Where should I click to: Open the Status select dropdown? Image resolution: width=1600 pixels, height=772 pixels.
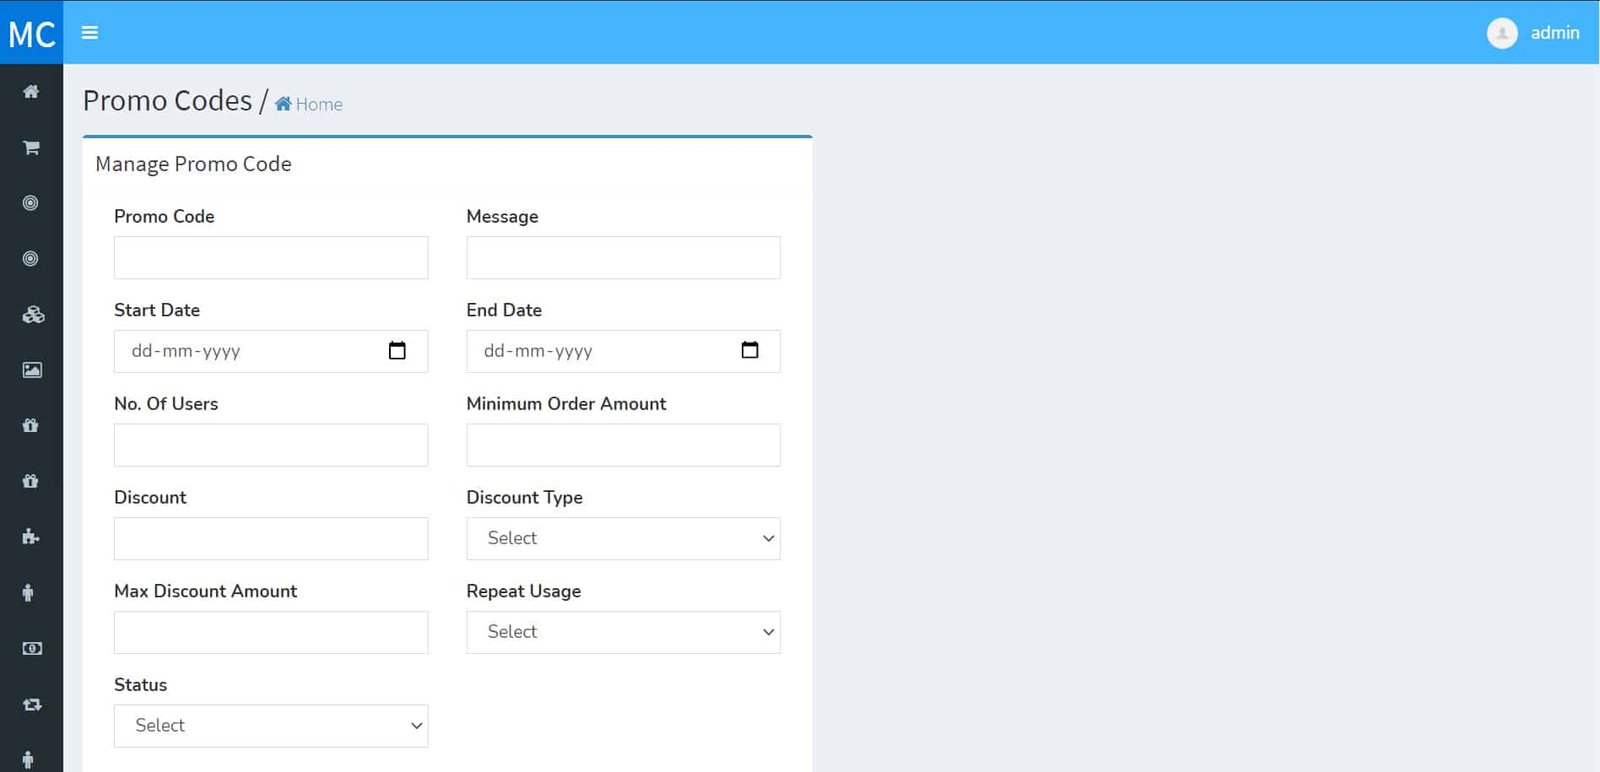(271, 726)
